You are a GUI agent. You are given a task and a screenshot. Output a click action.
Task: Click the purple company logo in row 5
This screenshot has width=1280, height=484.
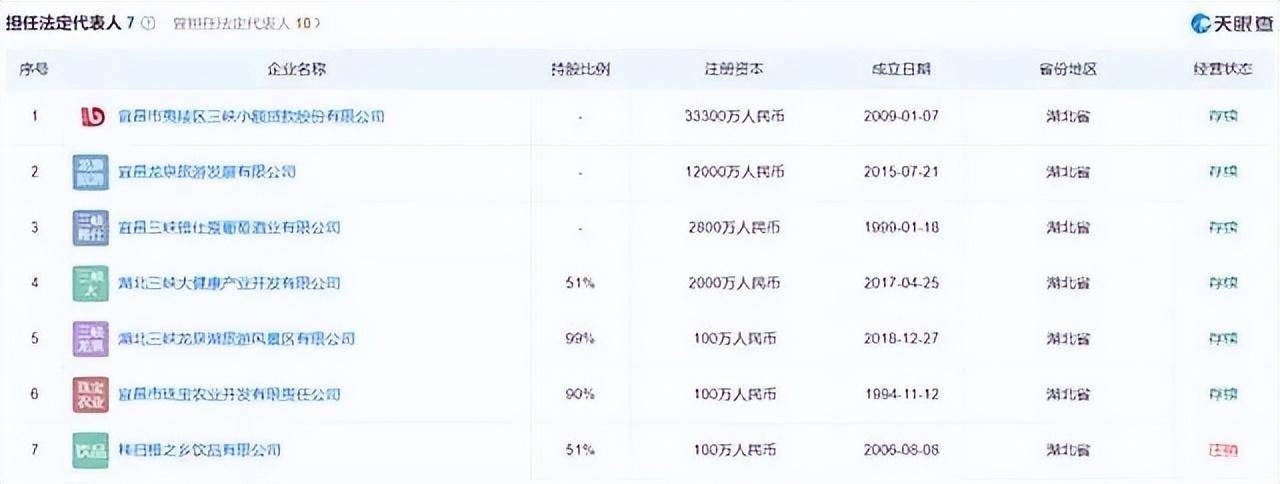tap(90, 339)
